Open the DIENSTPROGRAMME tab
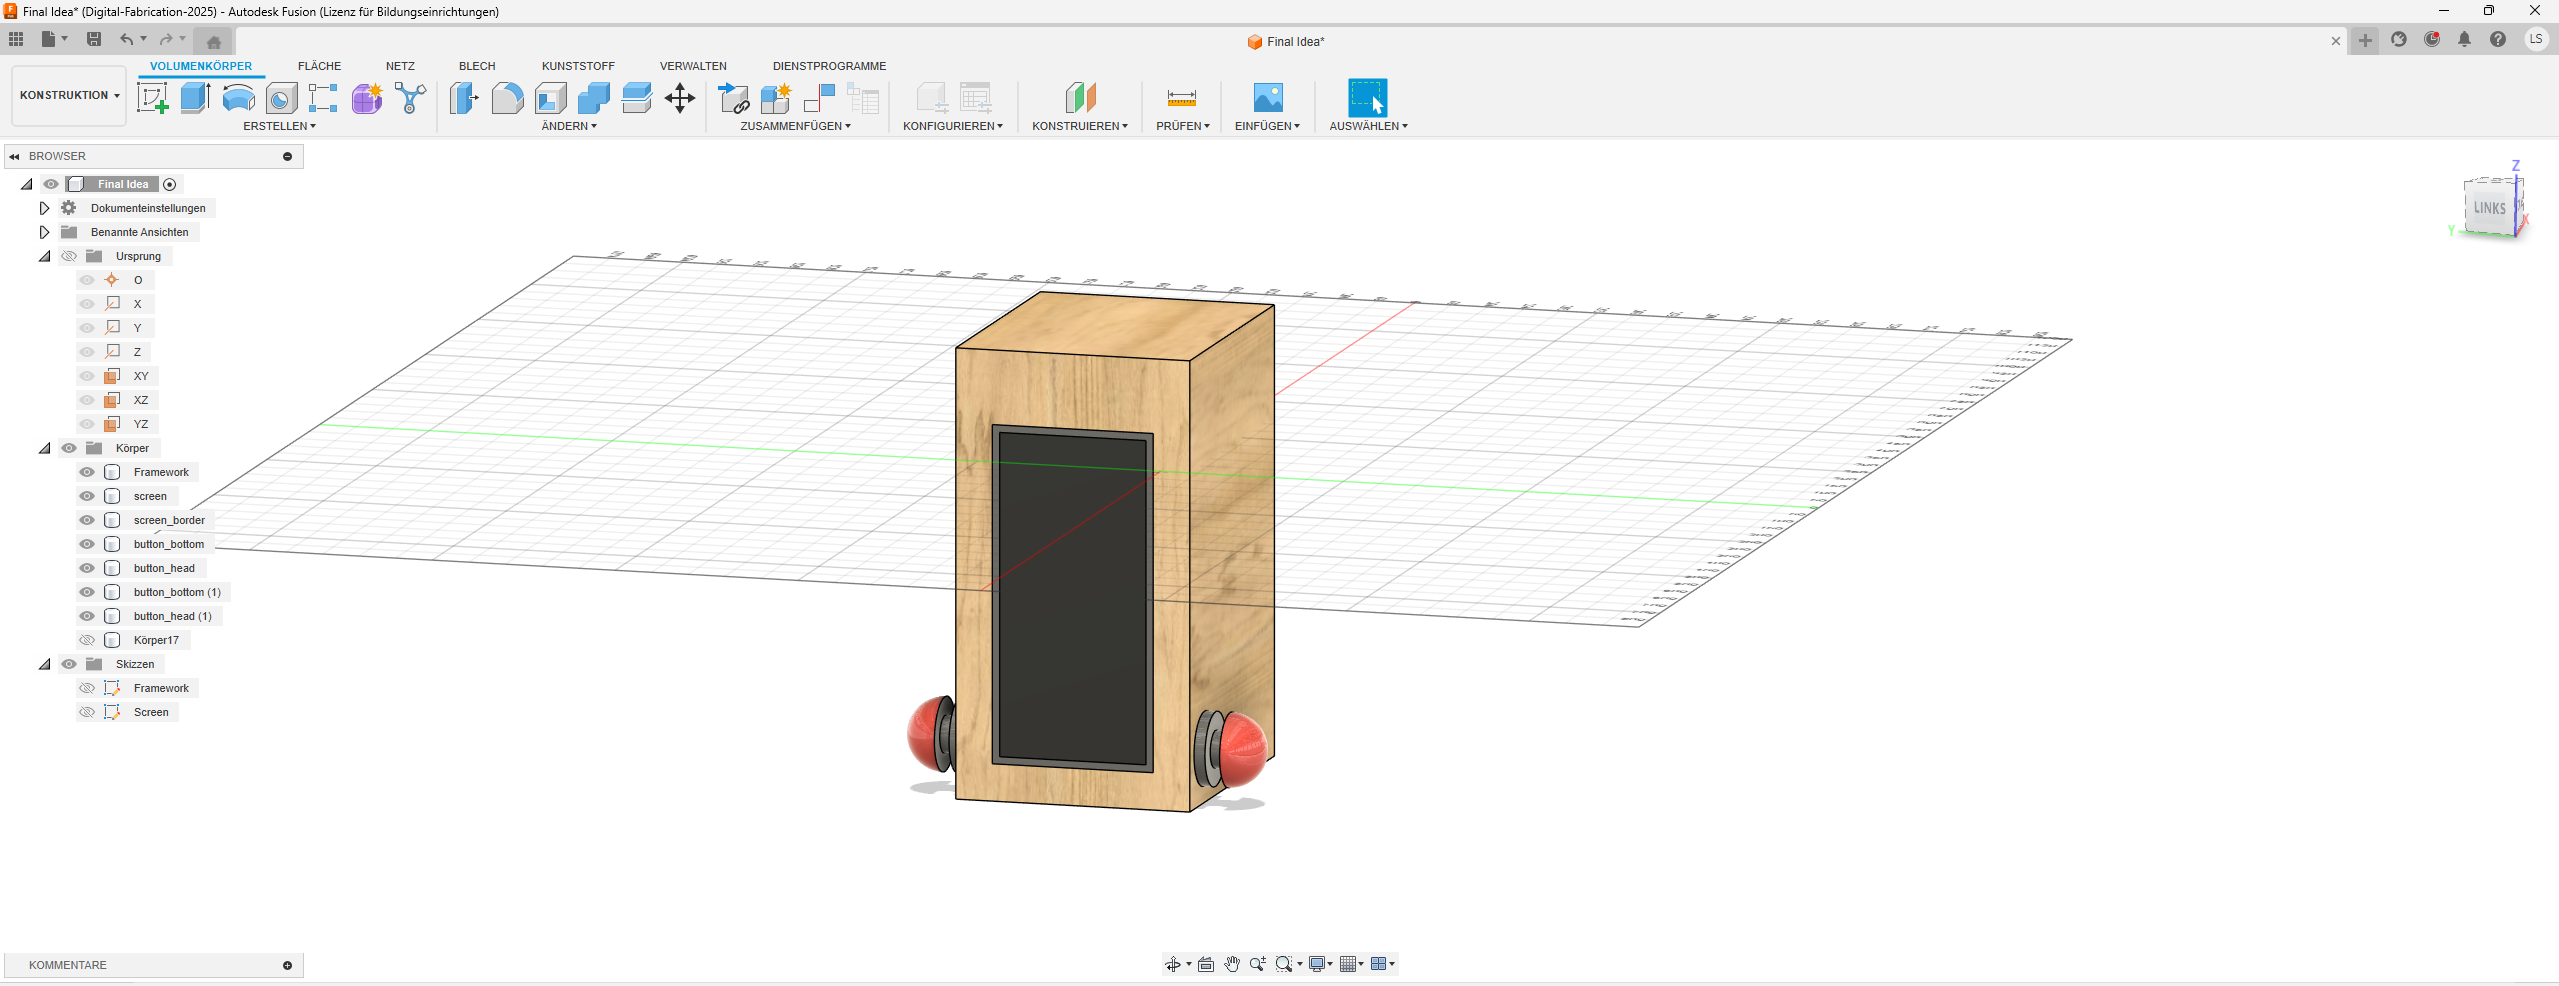 [x=829, y=66]
